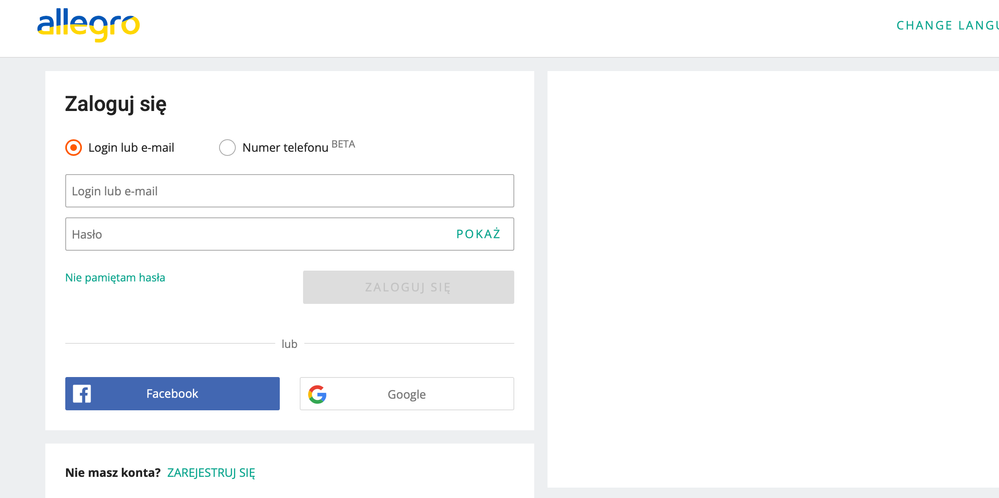Click the Google 'G' logo icon
999x498 pixels.
tap(317, 394)
